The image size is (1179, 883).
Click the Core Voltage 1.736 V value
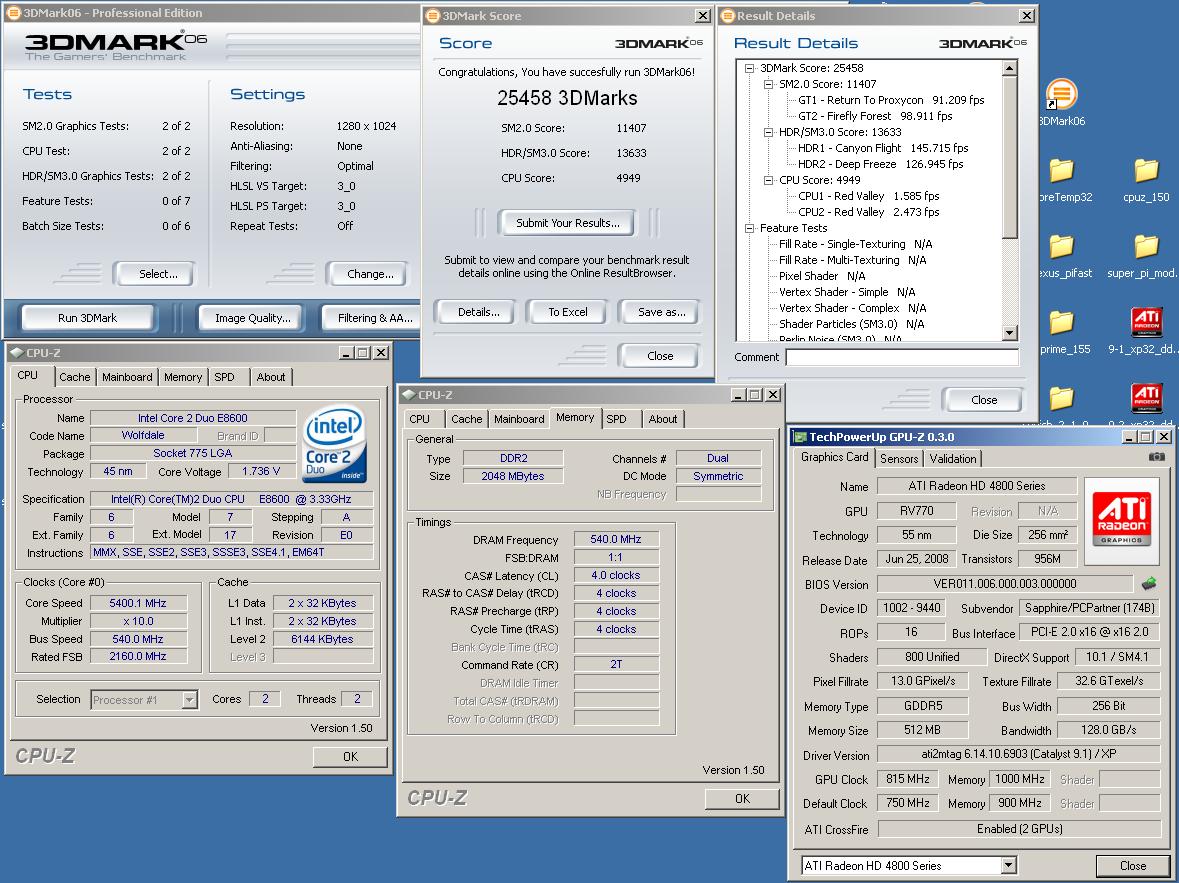261,472
